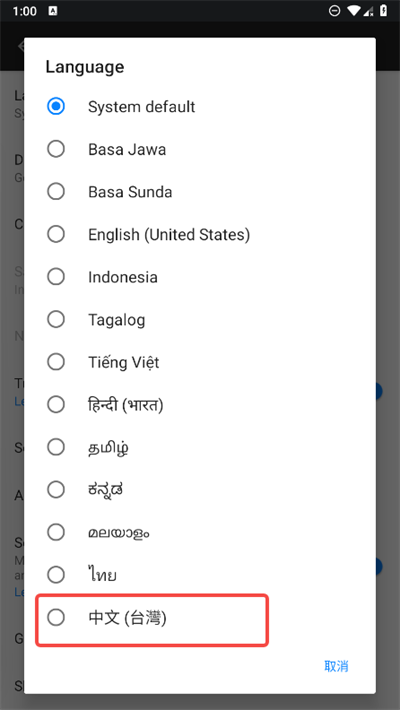Tap the Wi-Fi signal status icon
Screen dimensions: 400x710
point(353,11)
